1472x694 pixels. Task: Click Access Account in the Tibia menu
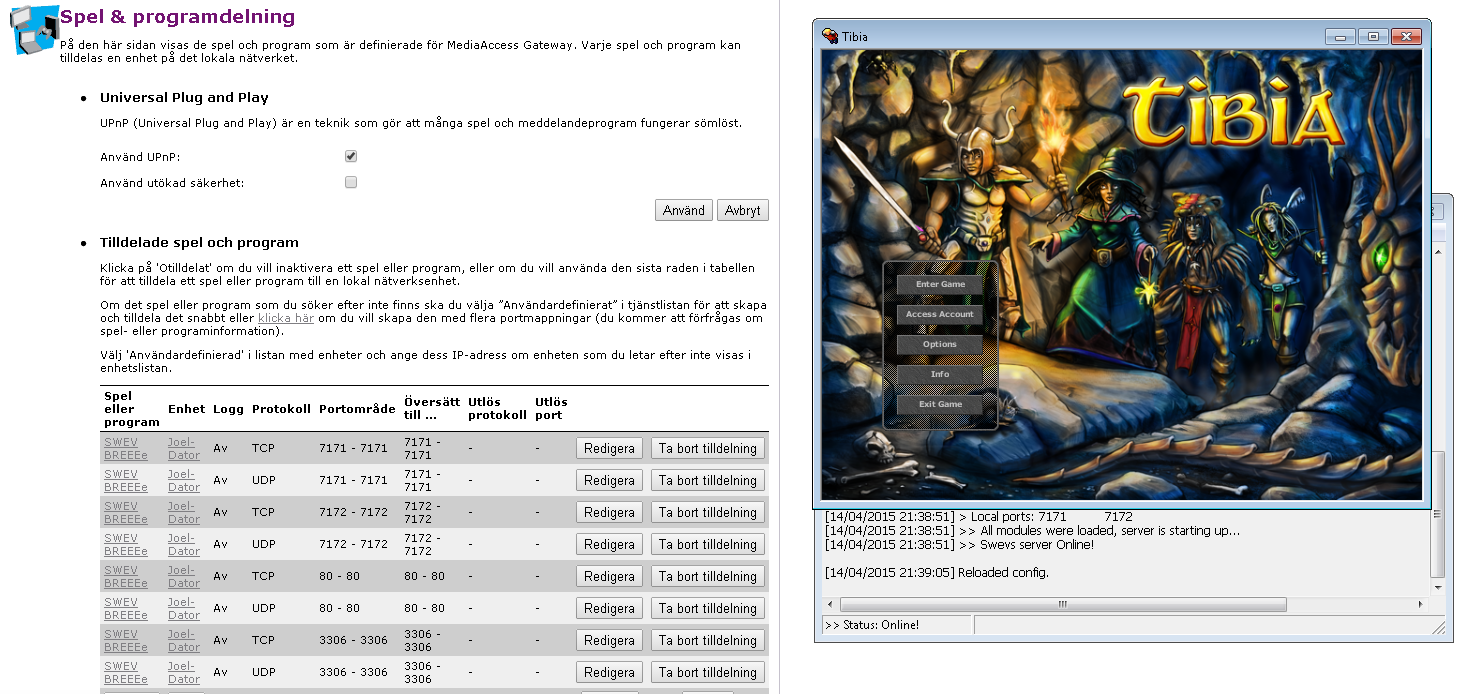pyautogui.click(x=940, y=314)
